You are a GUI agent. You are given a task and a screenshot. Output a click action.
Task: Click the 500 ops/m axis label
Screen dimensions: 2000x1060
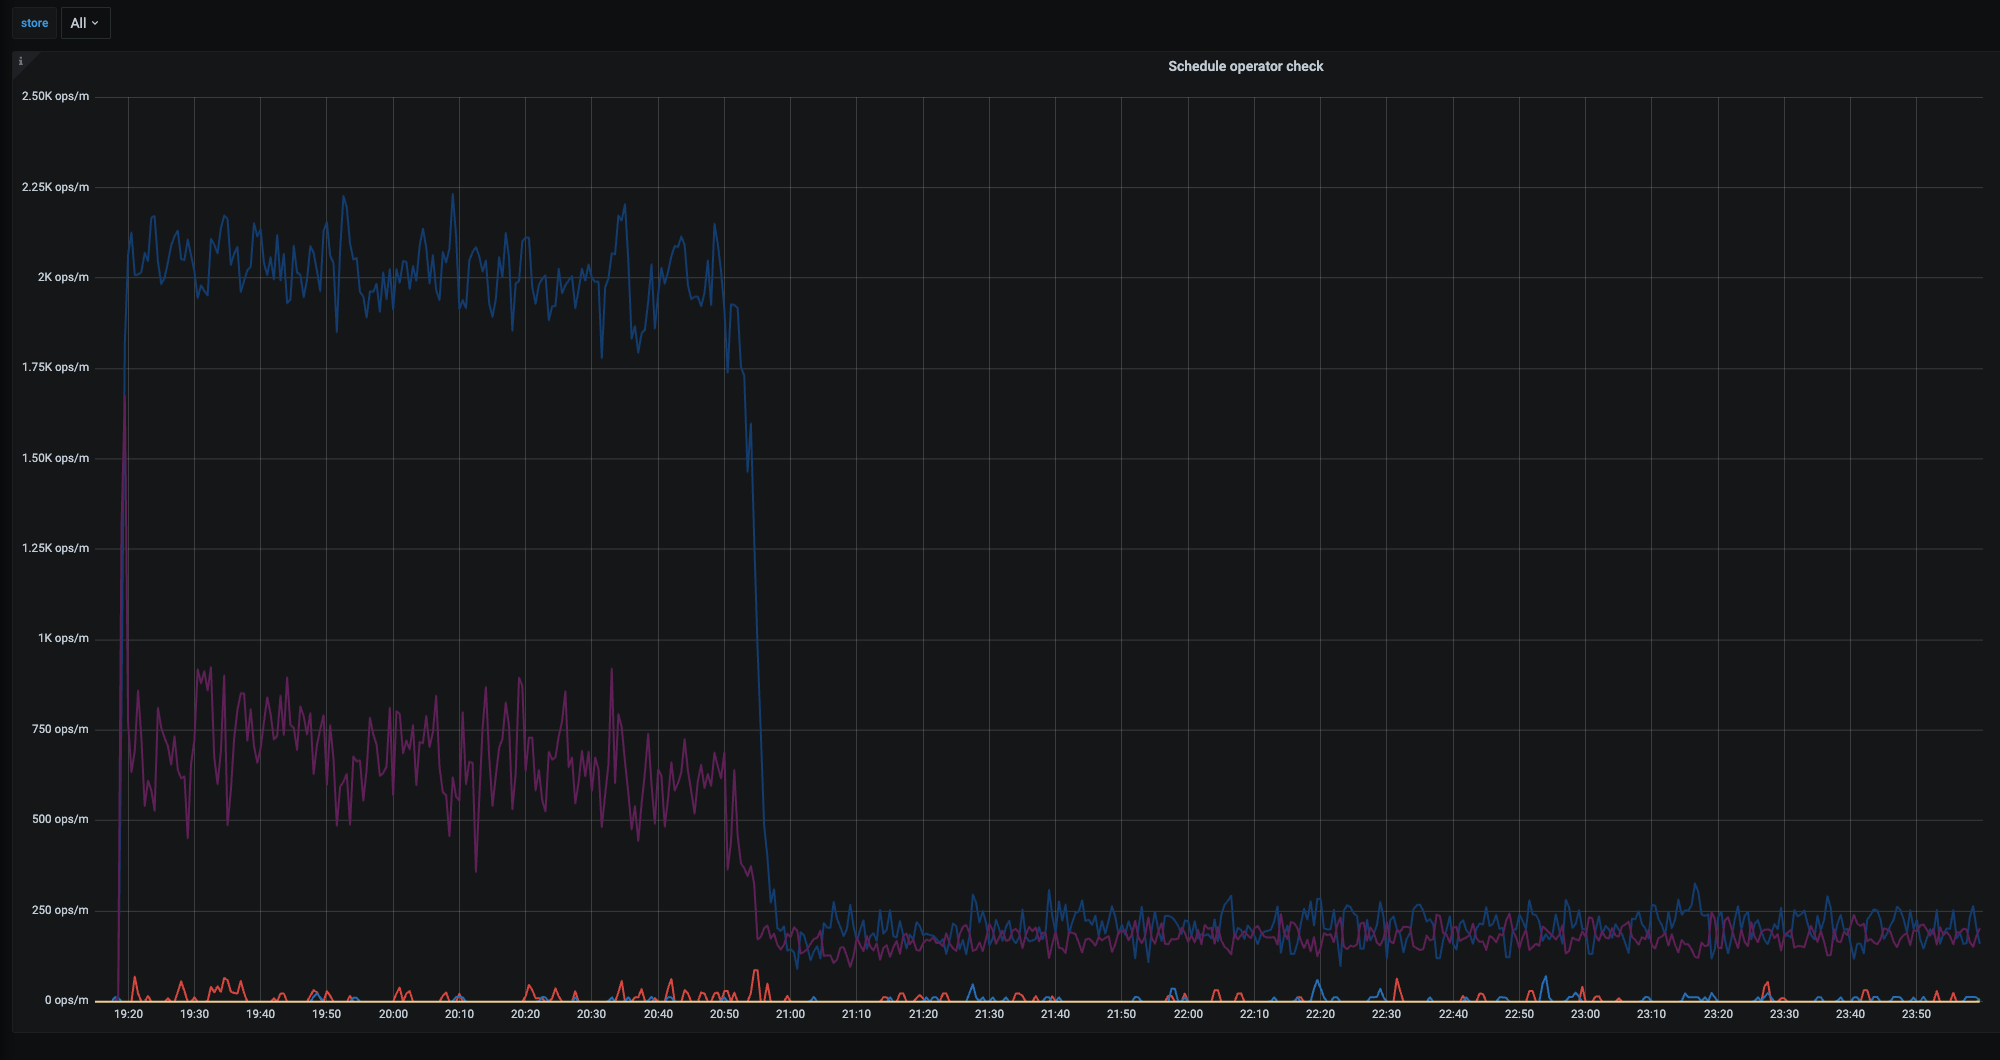point(60,819)
